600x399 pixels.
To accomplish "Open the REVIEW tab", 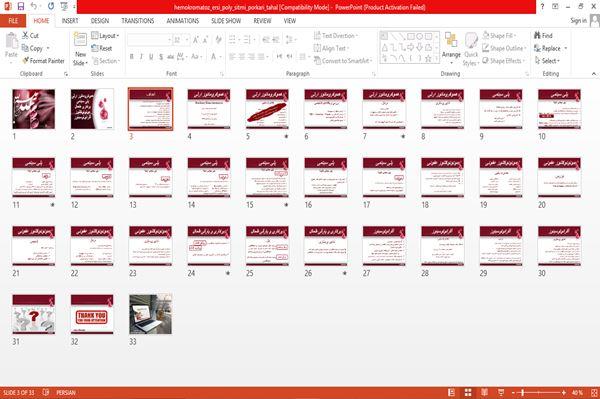I will 262,21.
